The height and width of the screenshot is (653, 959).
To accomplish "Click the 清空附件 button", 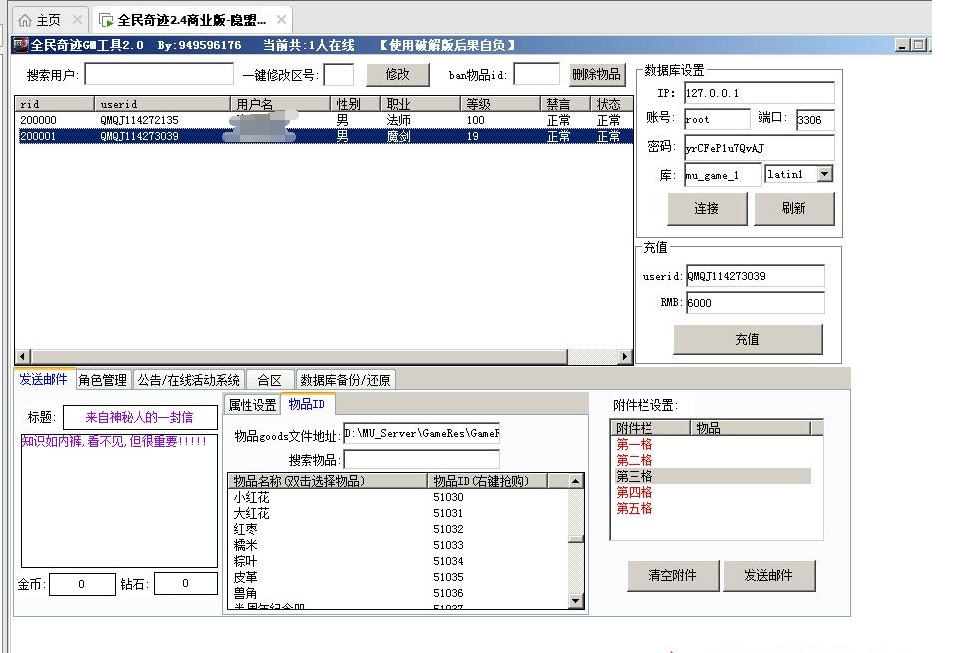I will 671,575.
